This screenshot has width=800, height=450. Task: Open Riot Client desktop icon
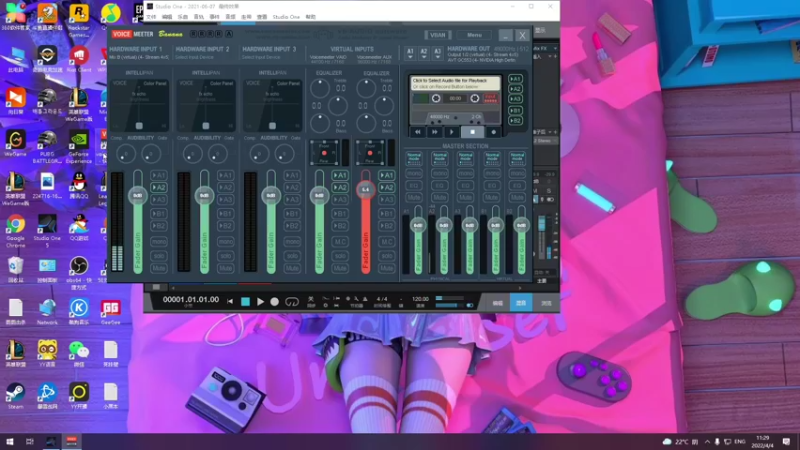[x=79, y=59]
